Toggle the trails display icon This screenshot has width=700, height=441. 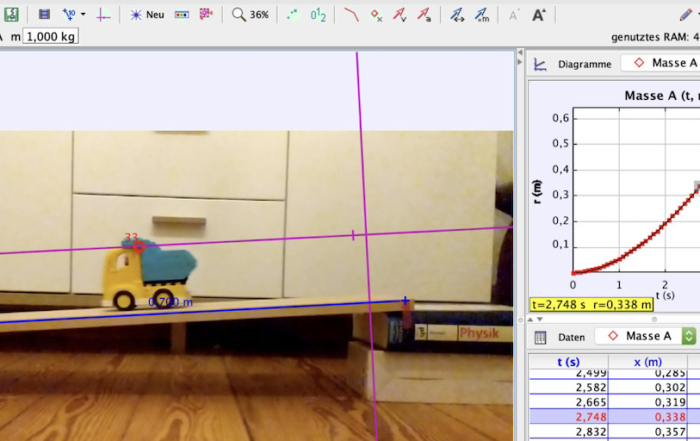click(292, 15)
